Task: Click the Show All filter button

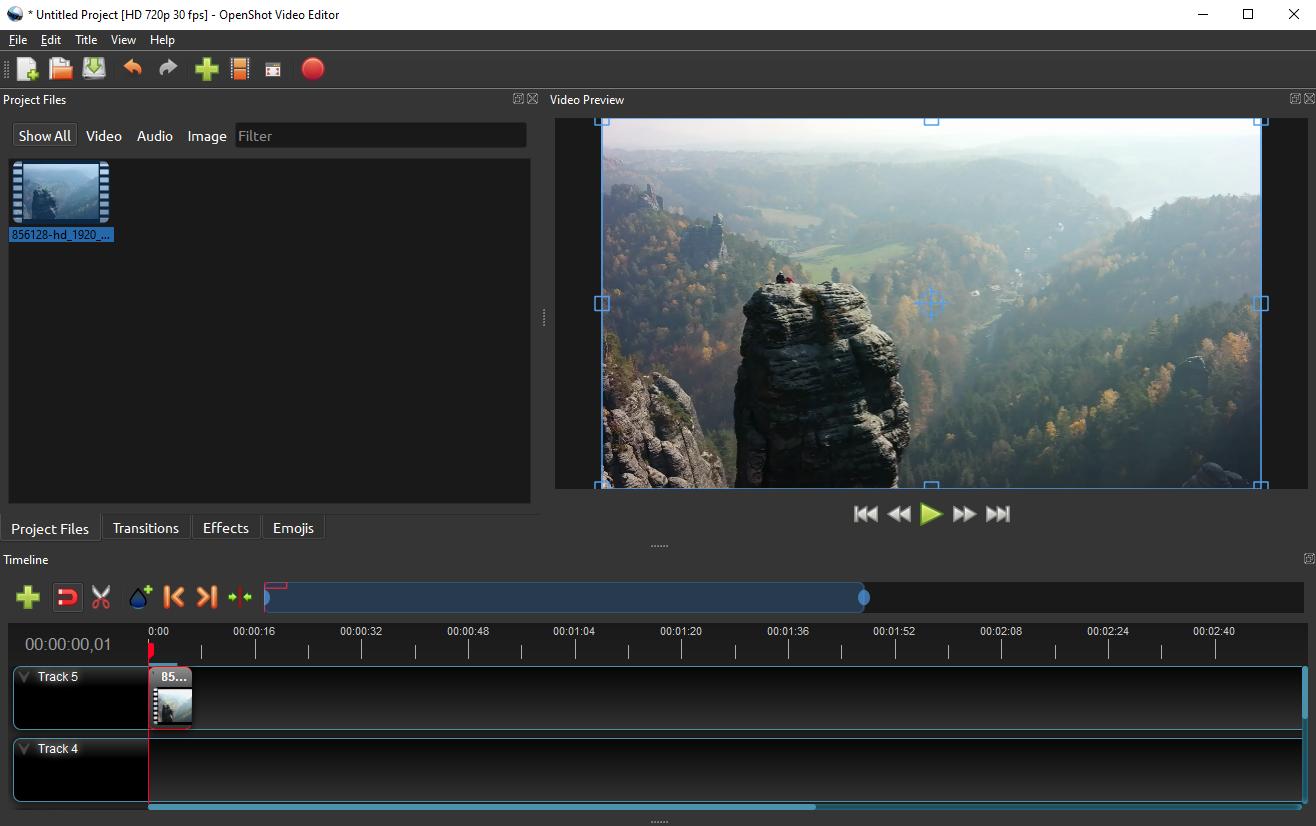Action: click(44, 136)
